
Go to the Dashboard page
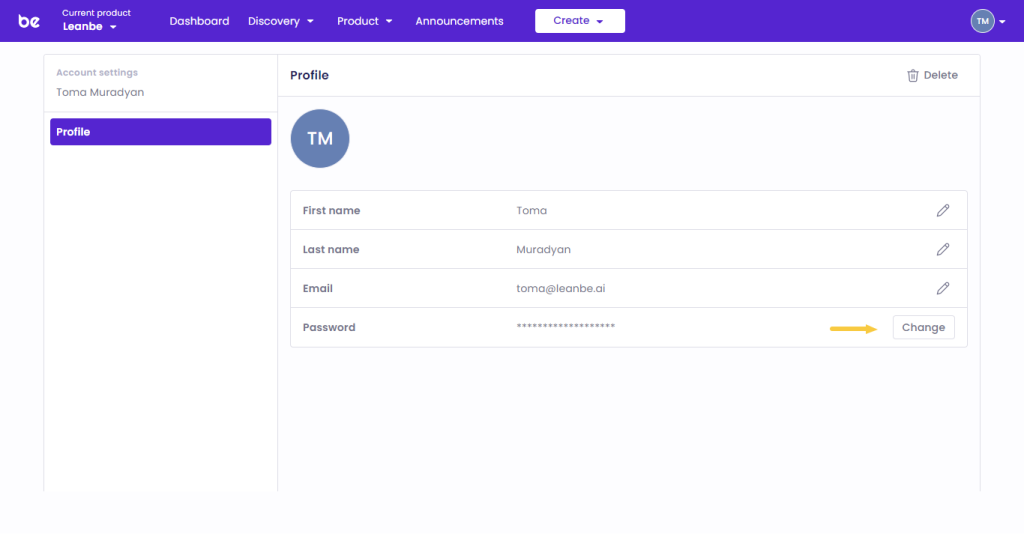[199, 21]
